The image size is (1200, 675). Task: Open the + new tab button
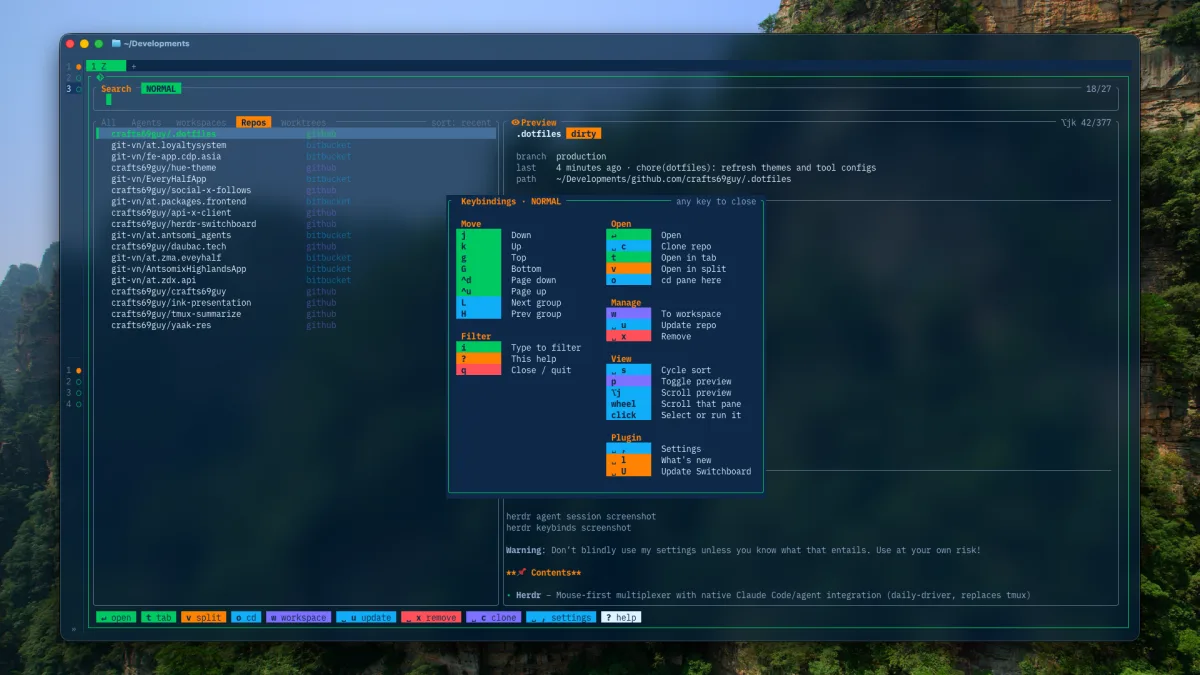coord(134,66)
